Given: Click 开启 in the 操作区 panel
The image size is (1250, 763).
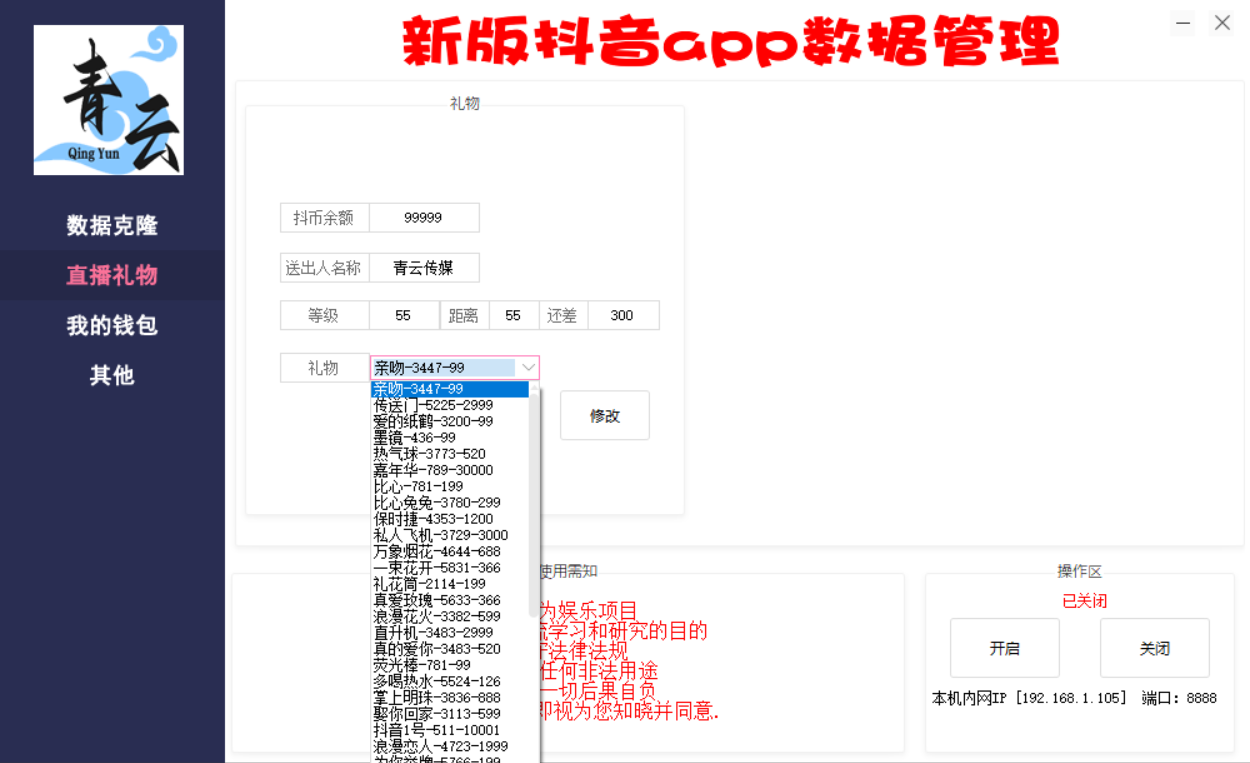Looking at the screenshot, I should pos(1005,648).
